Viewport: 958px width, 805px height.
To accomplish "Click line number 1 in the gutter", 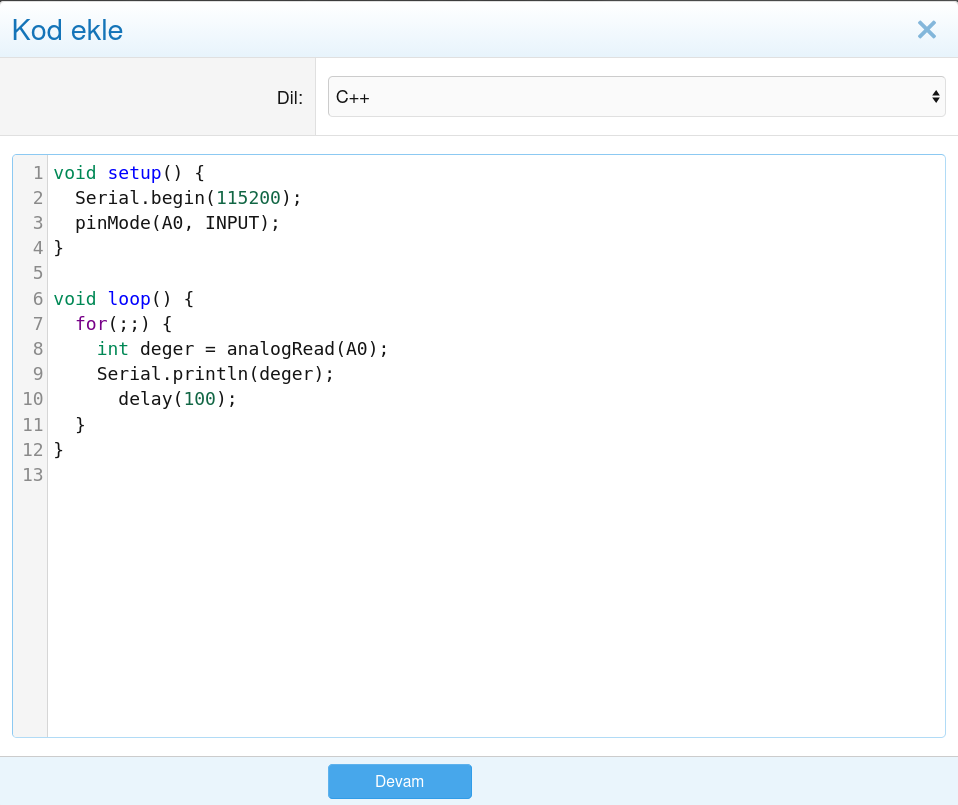I will 38,173.
